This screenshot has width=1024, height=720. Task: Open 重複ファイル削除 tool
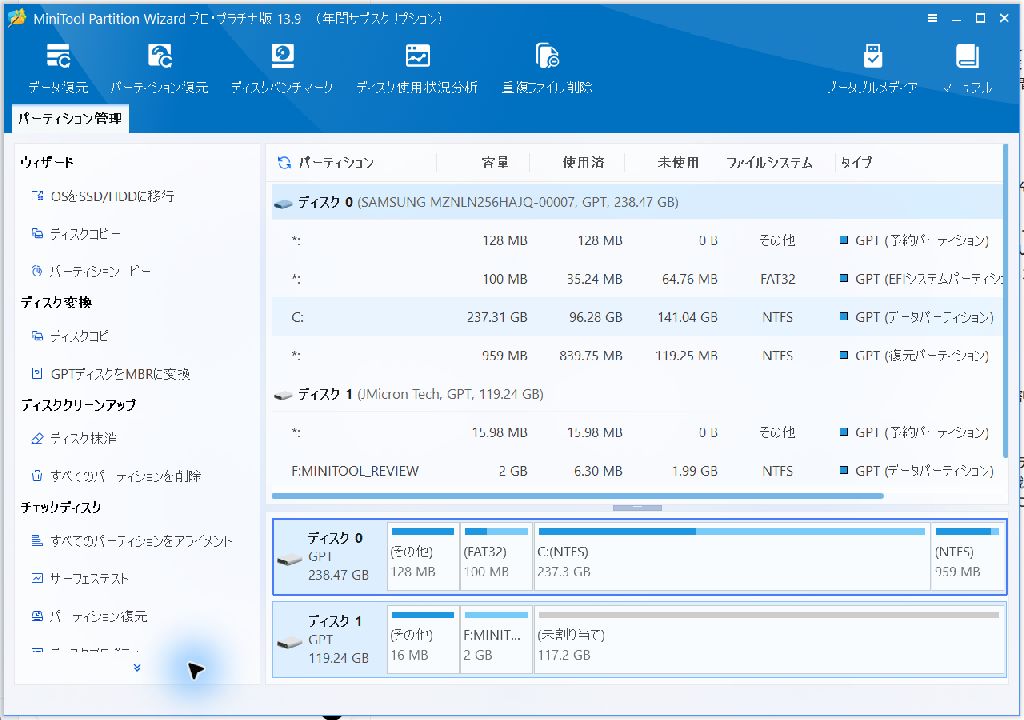coord(547,69)
